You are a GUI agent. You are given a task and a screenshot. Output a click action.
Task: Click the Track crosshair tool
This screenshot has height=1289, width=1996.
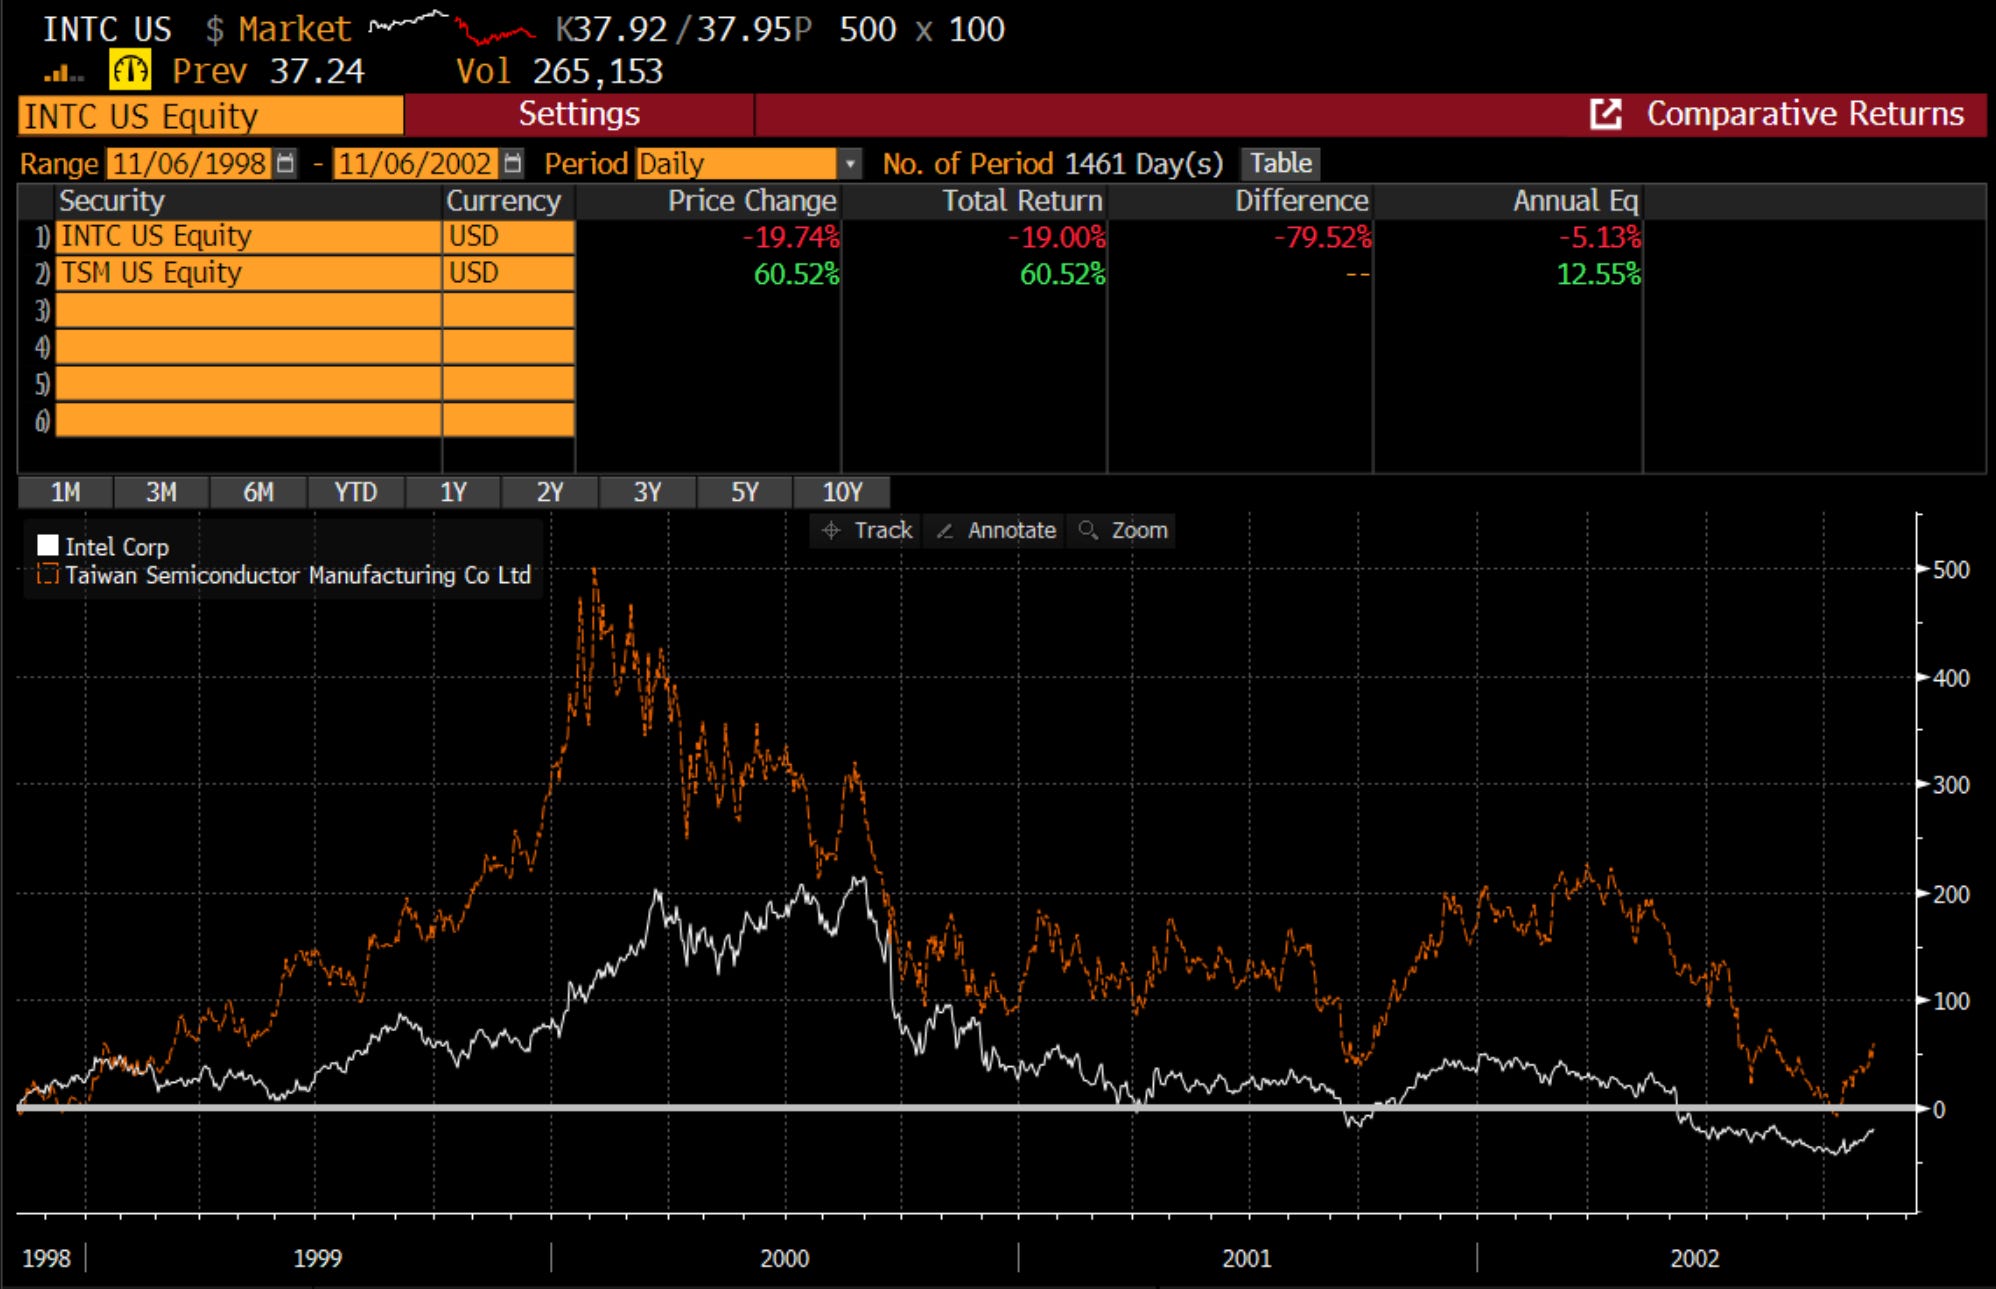pos(866,530)
